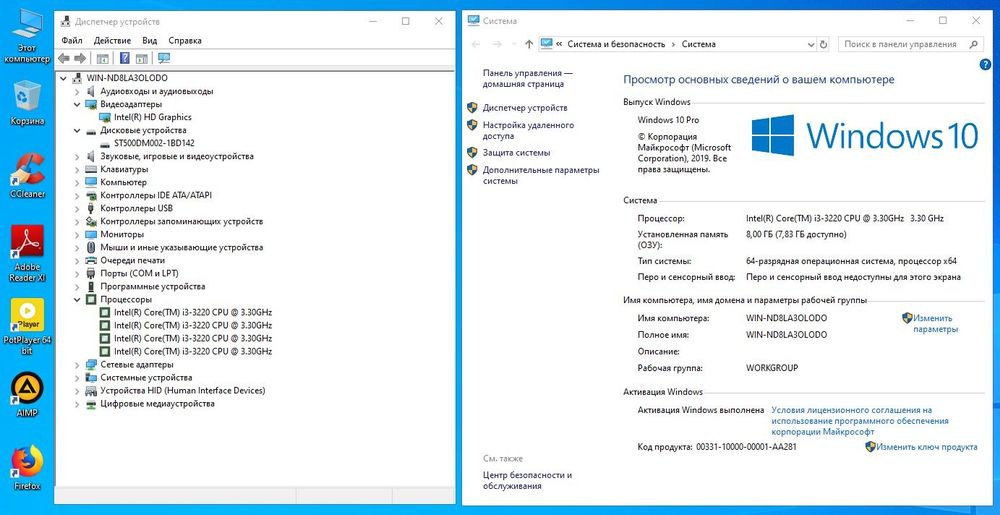Click the refresh button next to address bar
This screenshot has width=1000, height=515.
click(x=823, y=44)
